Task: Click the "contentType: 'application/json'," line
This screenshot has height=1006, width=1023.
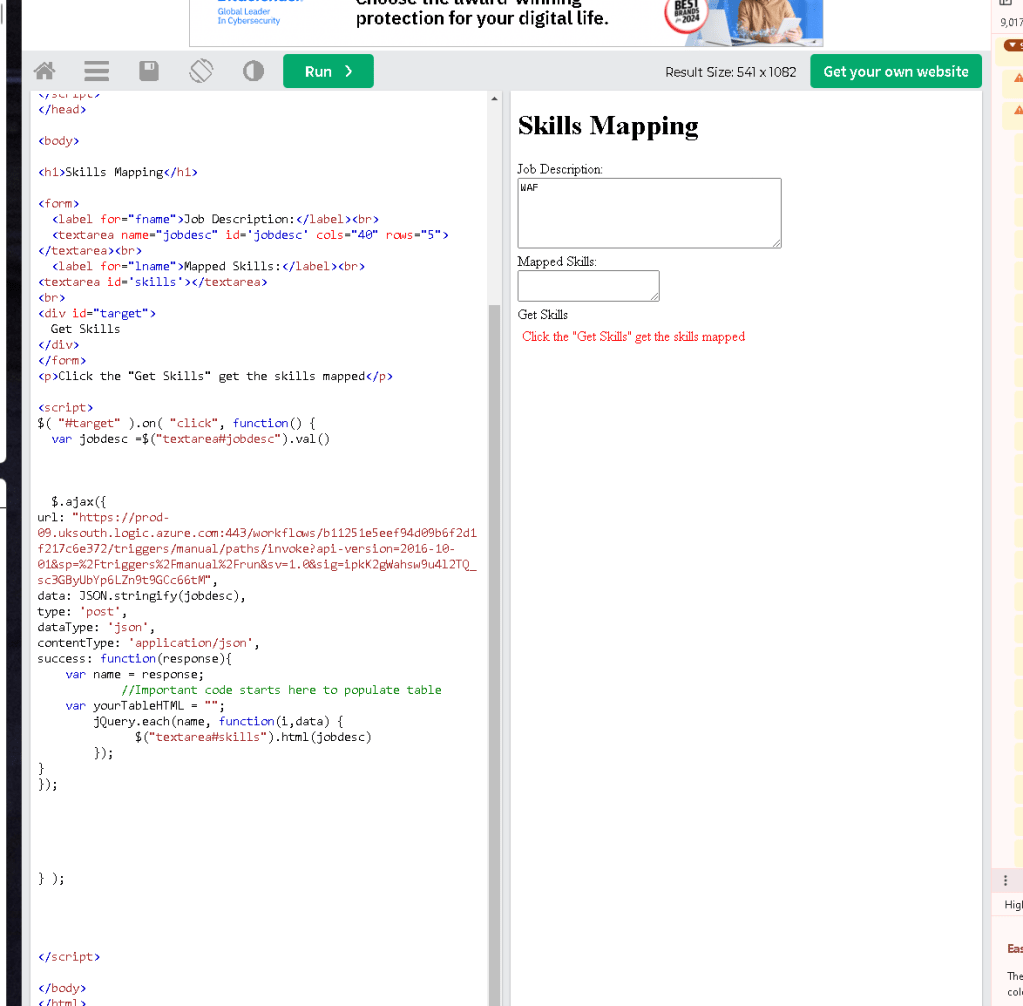Action: pyautogui.click(x=148, y=643)
